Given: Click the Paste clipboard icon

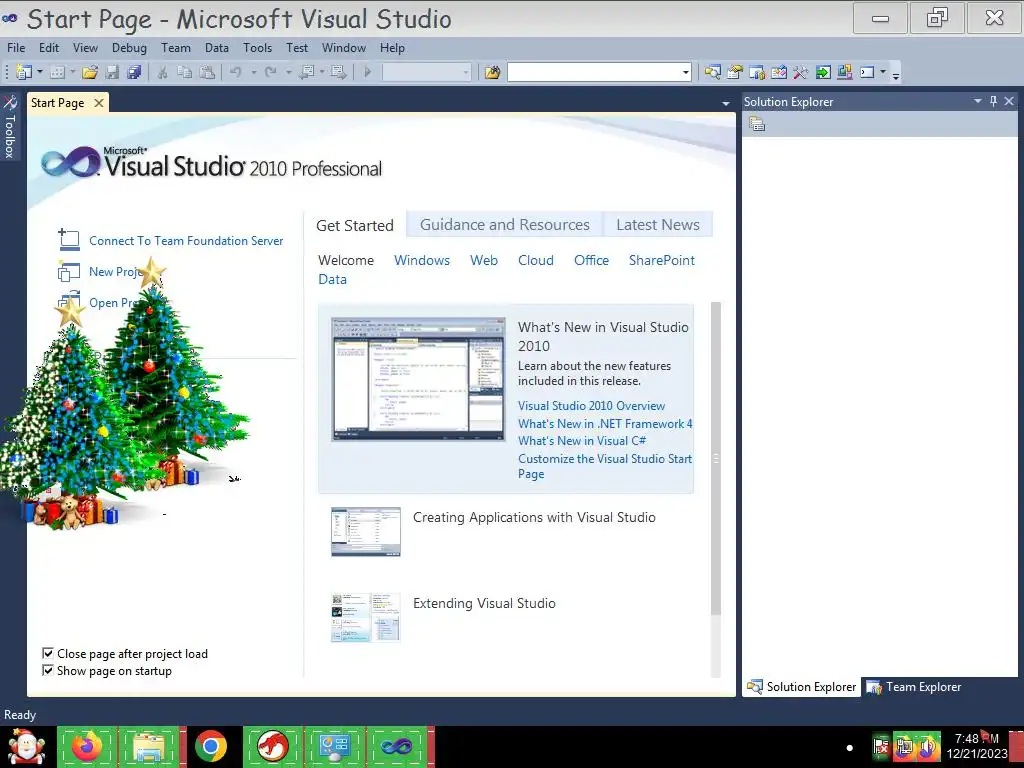Looking at the screenshot, I should click(x=207, y=72).
